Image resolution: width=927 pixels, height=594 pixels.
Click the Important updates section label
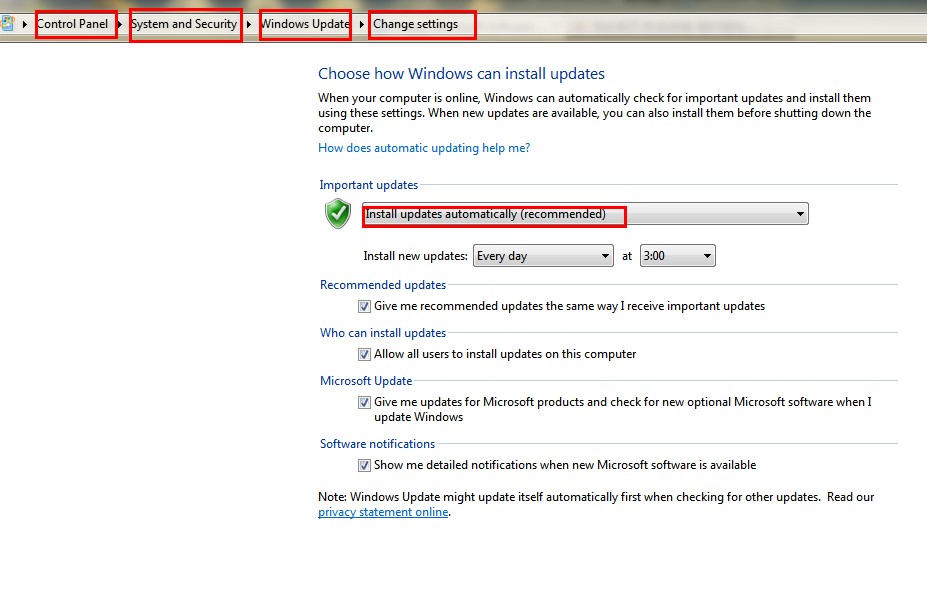pyautogui.click(x=368, y=185)
